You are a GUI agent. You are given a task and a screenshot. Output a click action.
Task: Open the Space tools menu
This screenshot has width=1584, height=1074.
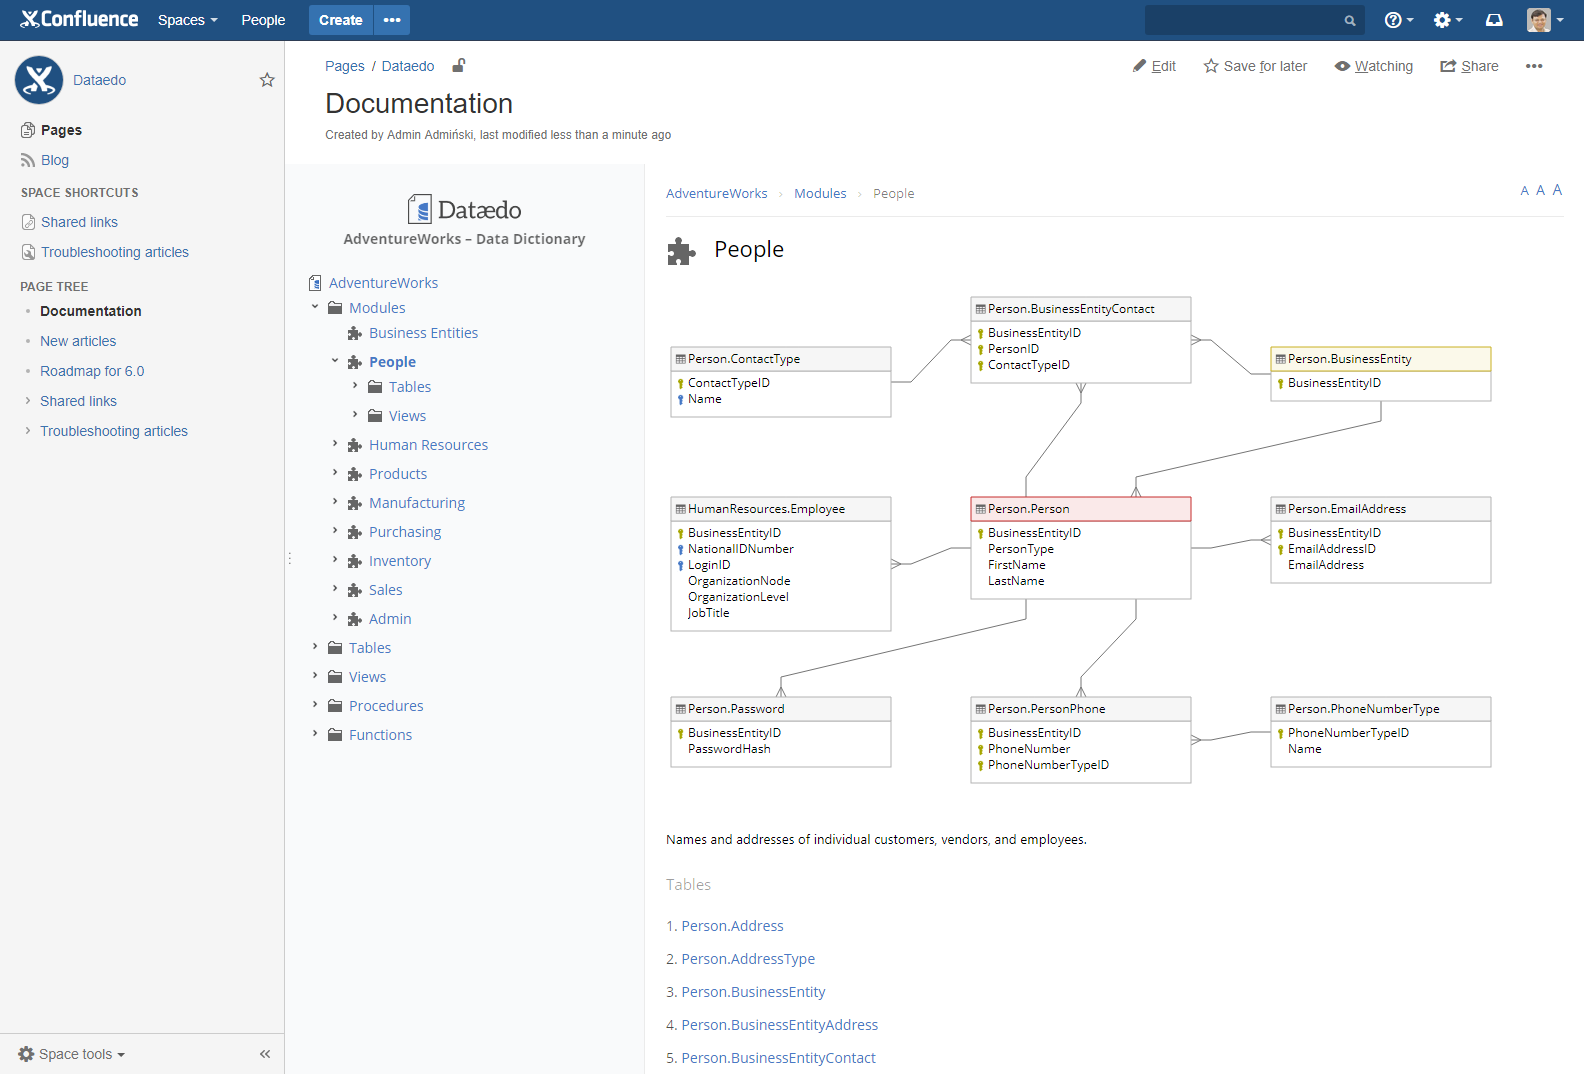click(72, 1054)
